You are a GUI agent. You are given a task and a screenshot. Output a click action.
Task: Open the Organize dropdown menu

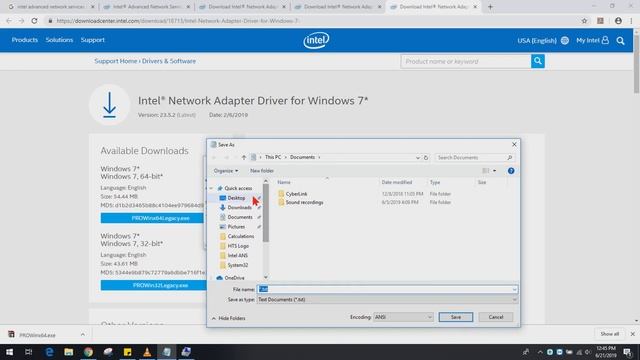(226, 171)
